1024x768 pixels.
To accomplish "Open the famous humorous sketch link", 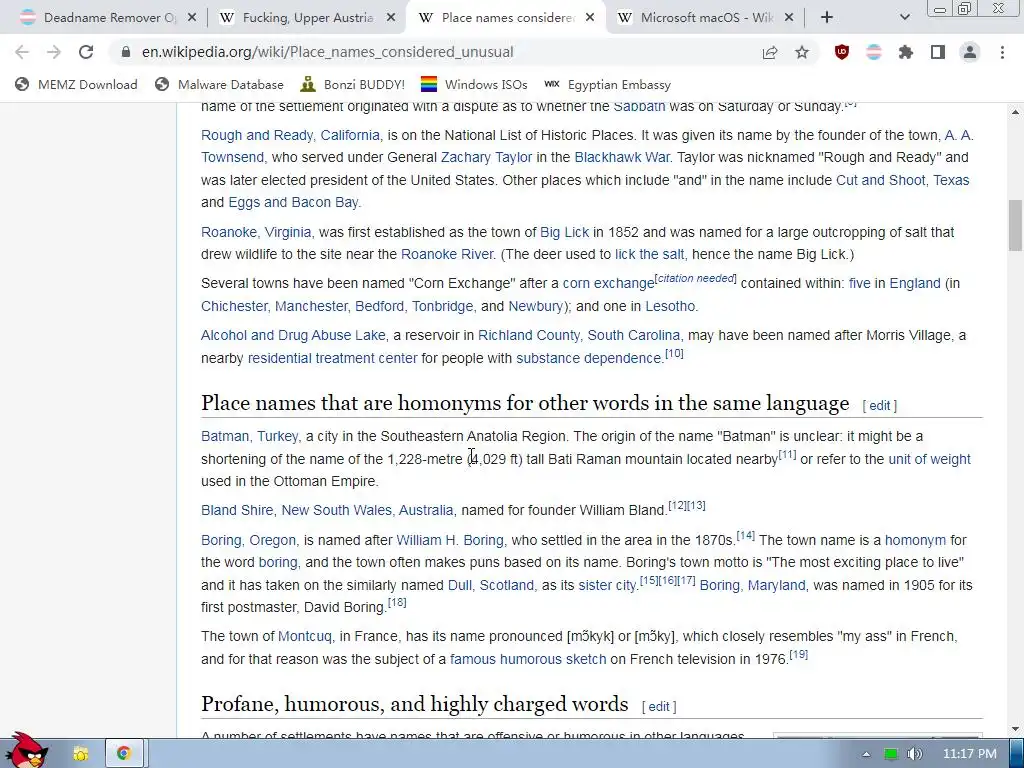I will (528, 660).
